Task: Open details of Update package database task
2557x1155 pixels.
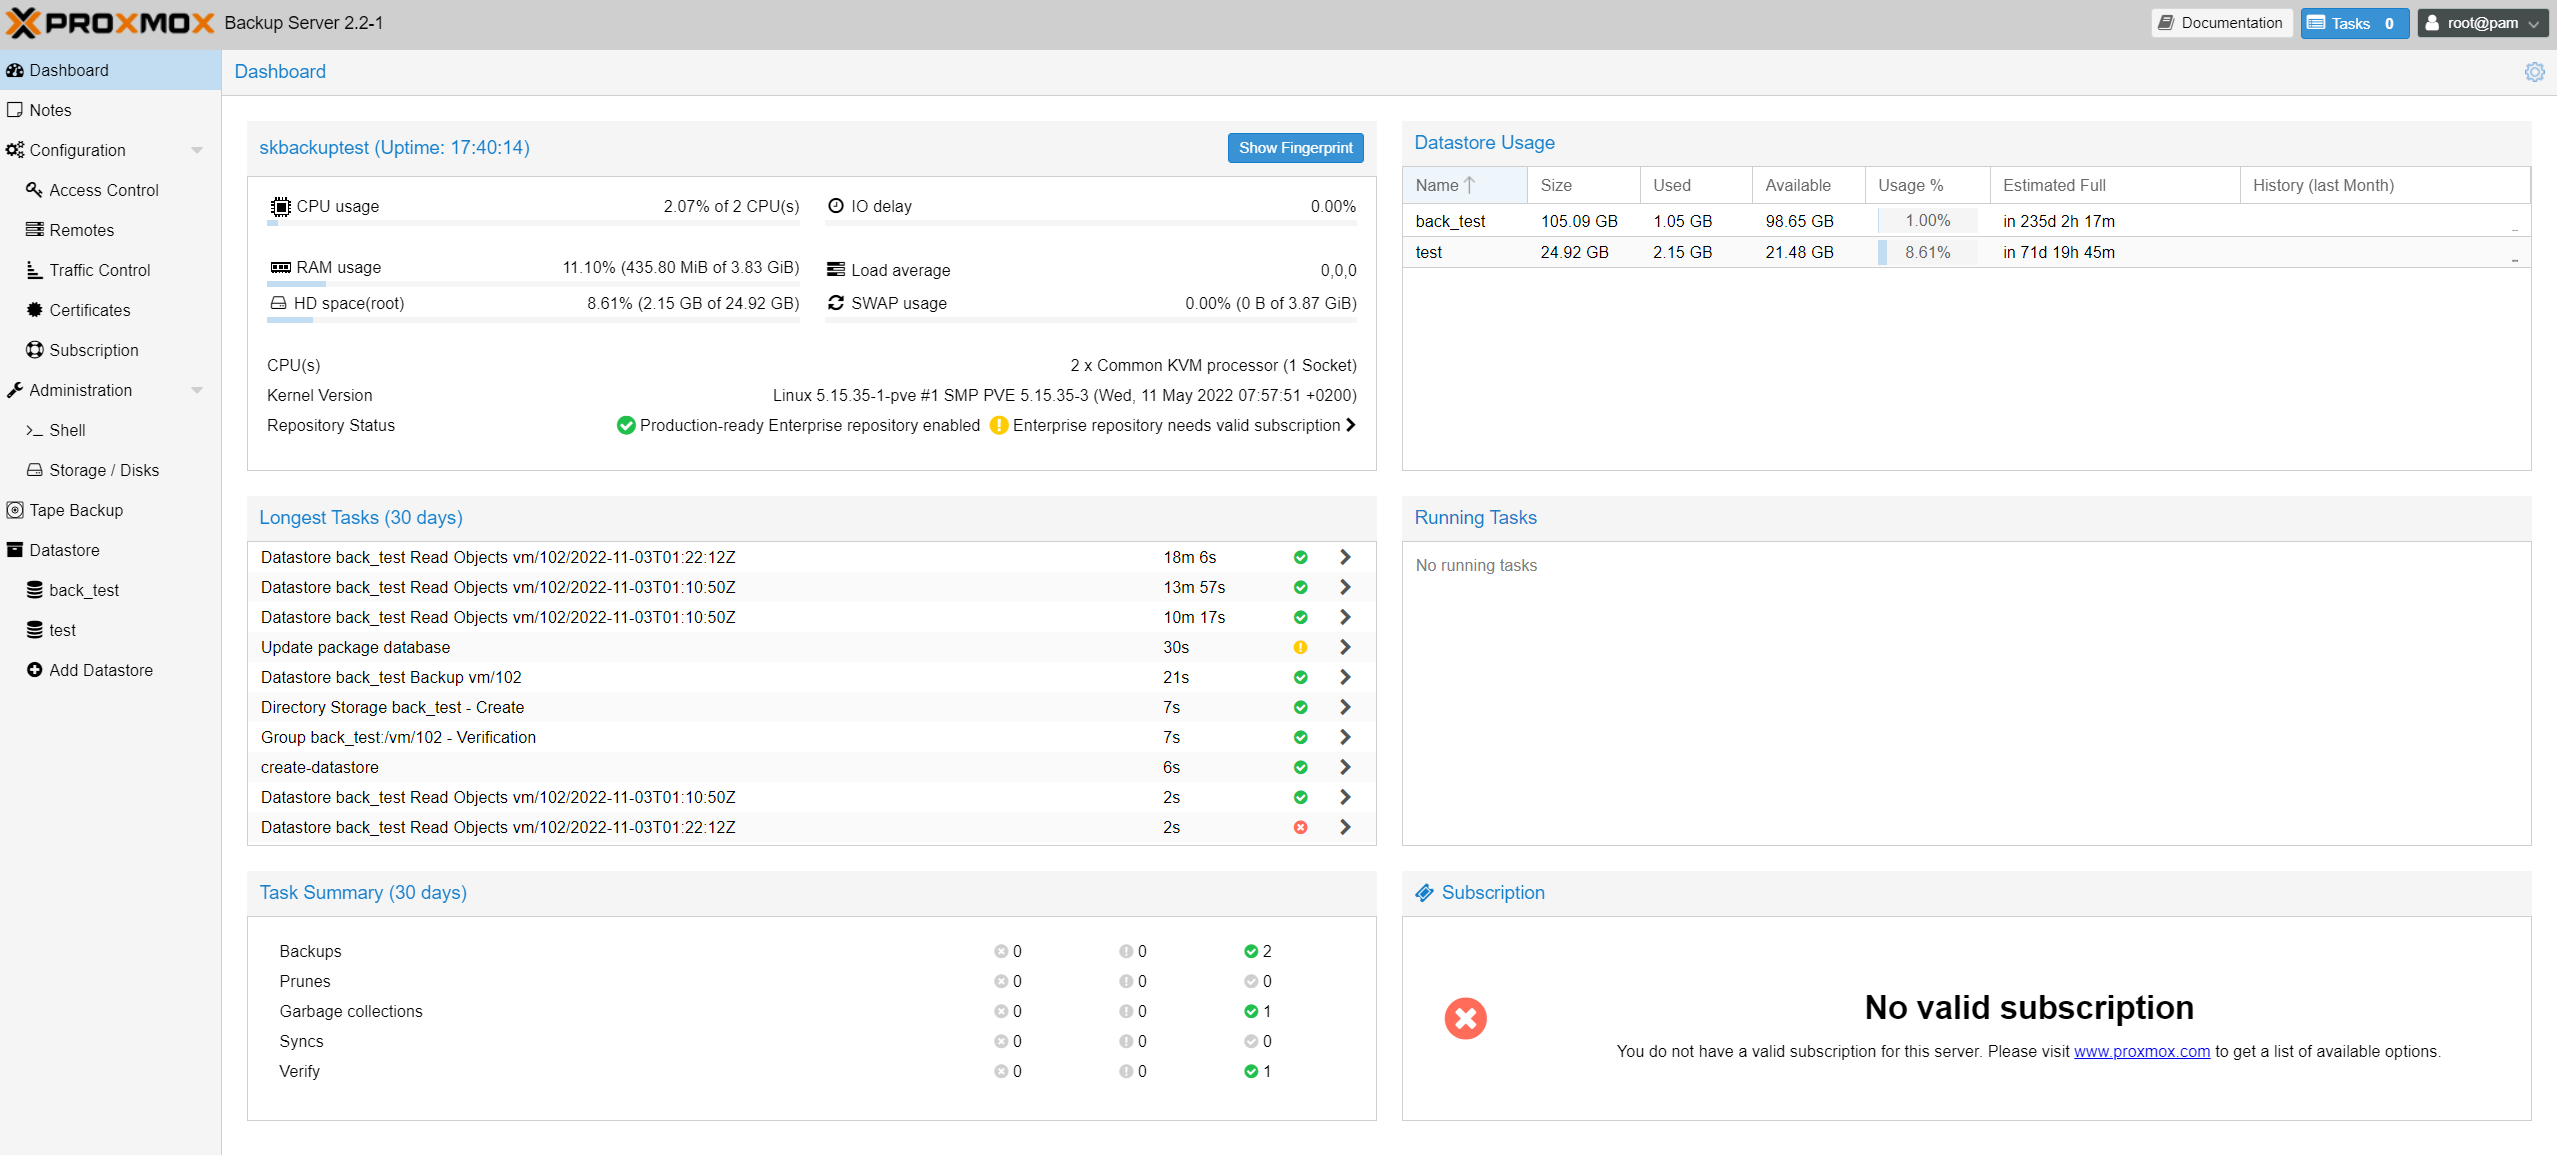Action: tap(1345, 647)
